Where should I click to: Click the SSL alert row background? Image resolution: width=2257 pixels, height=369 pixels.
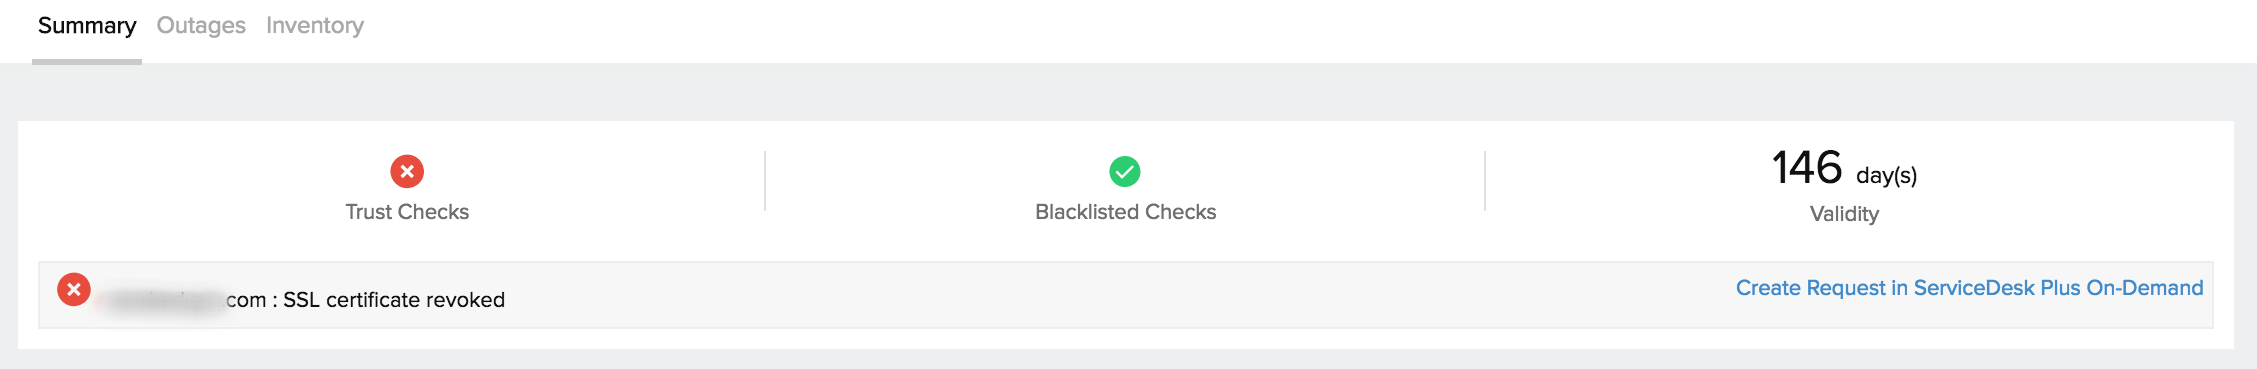coord(1125,295)
